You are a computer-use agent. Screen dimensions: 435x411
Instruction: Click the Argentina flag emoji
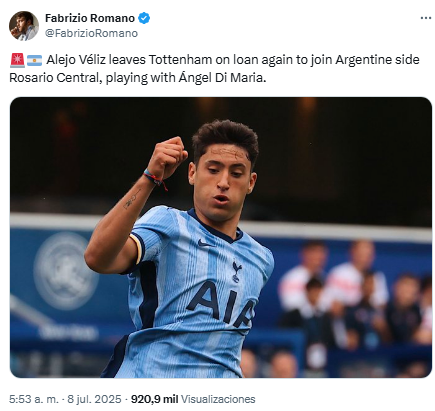click(x=34, y=60)
